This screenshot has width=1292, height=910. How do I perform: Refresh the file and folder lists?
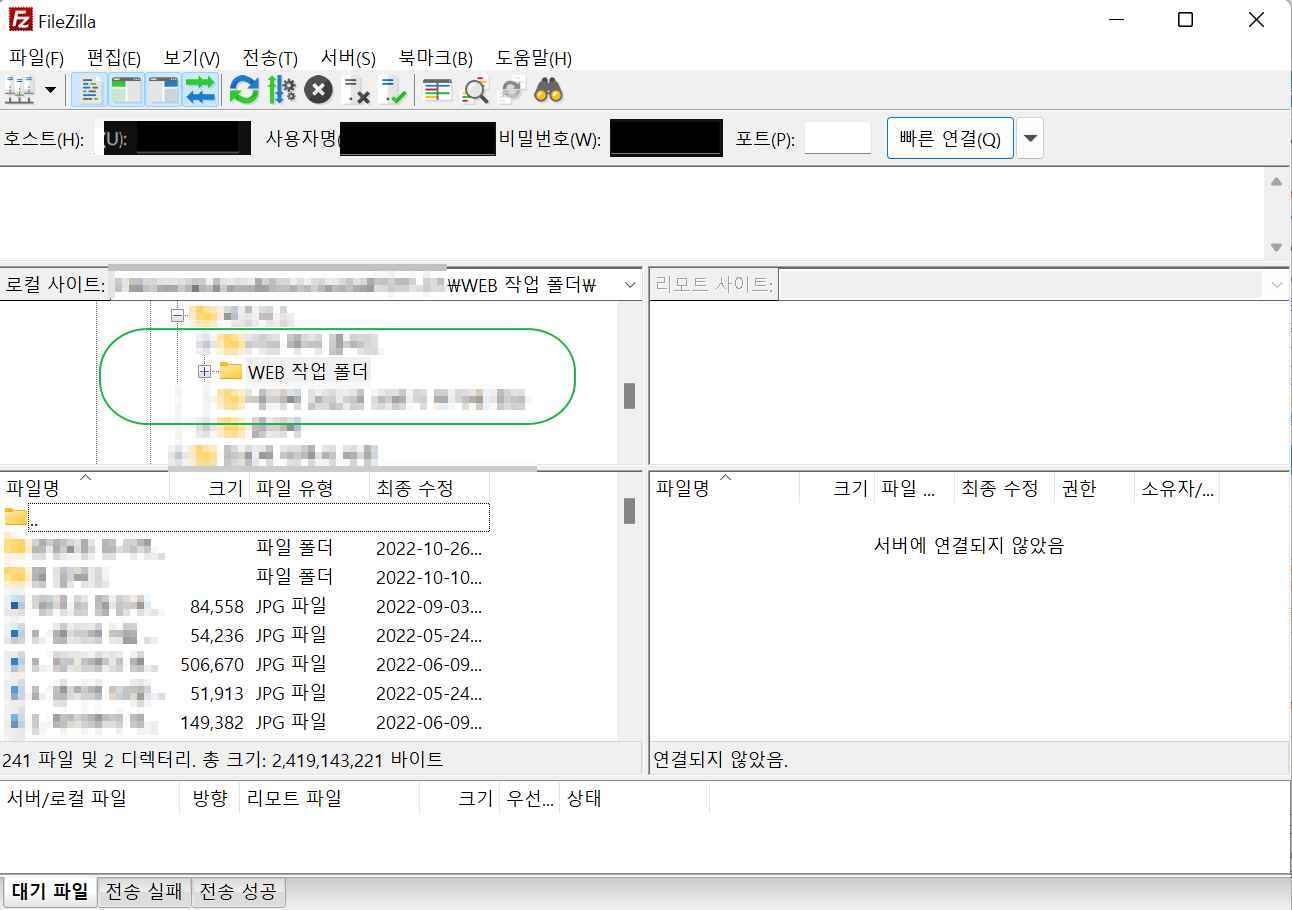244,90
